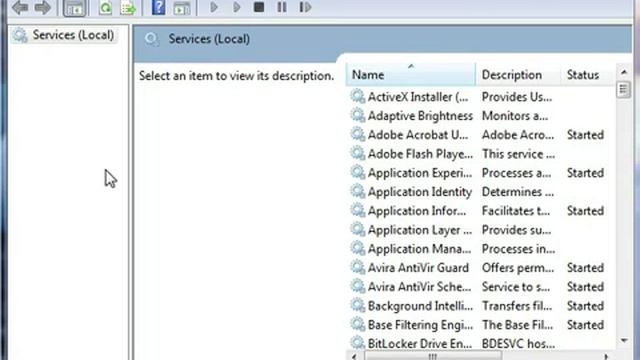Toggle the Show/Hide Console Tree toolbar icon
The image size is (640, 360).
click(74, 7)
